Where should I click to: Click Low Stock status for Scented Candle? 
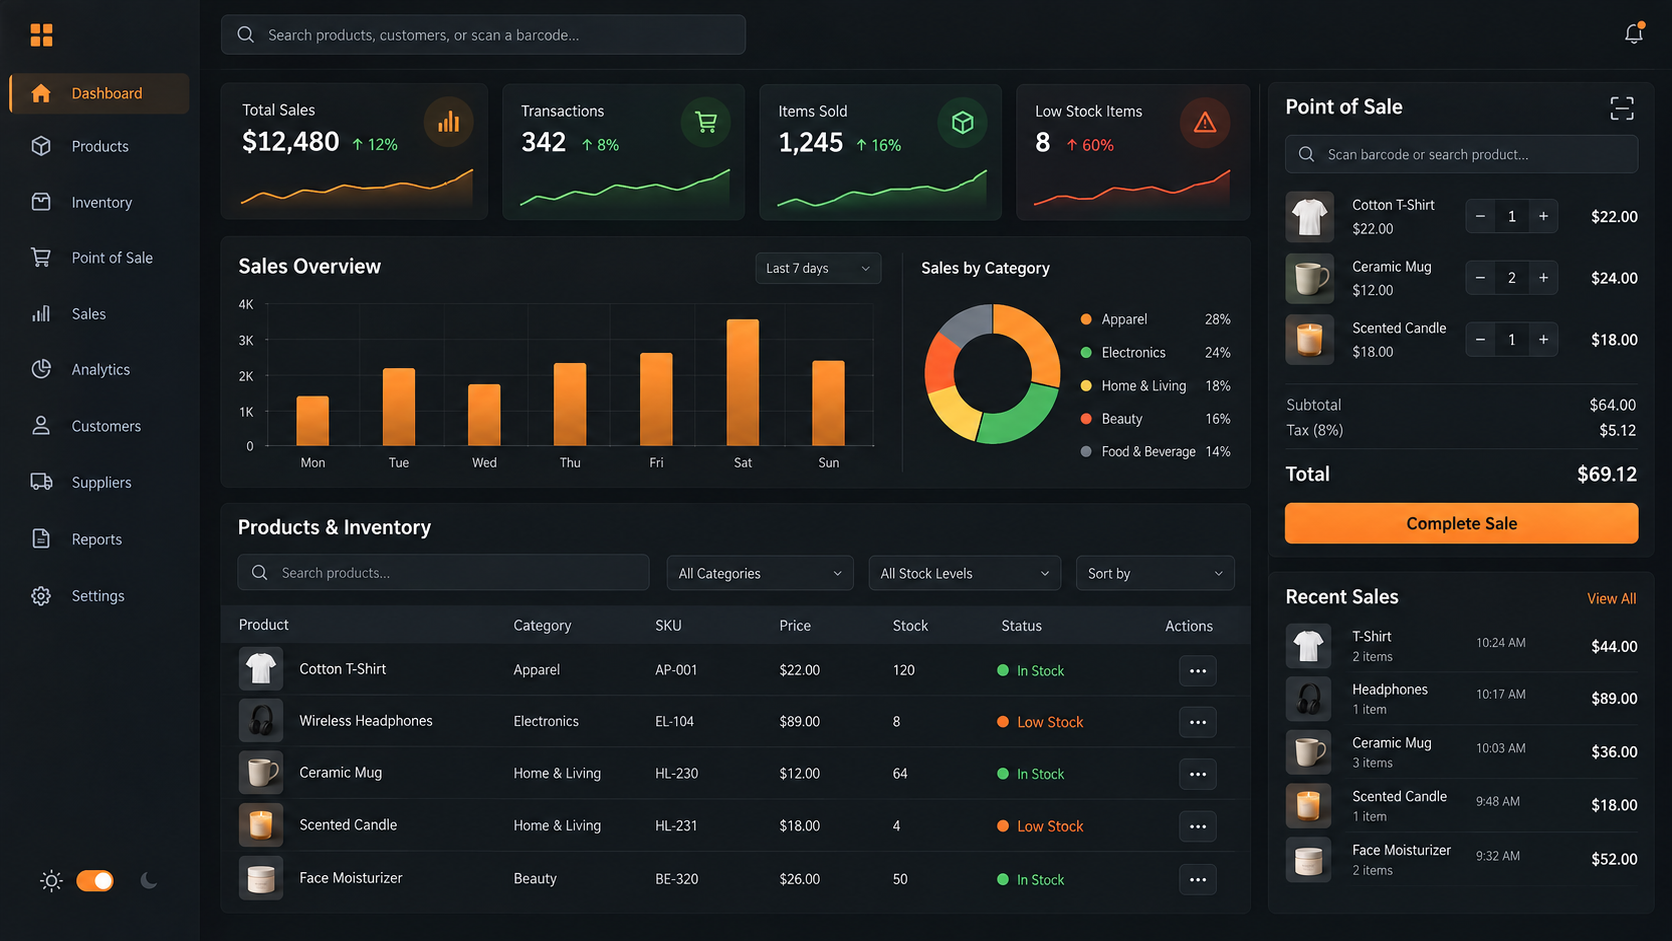[1040, 826]
